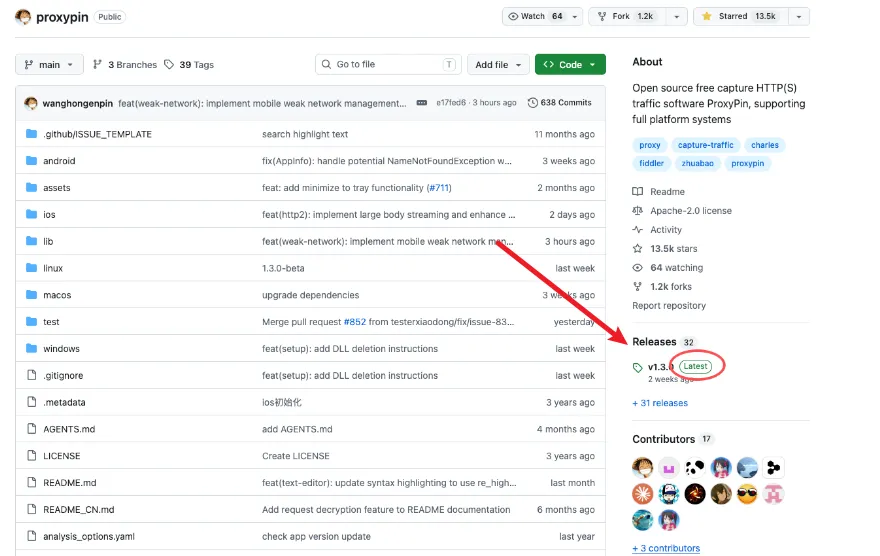The height and width of the screenshot is (556, 880).
Task: Open the + 3 contributors link
Action: (666, 548)
